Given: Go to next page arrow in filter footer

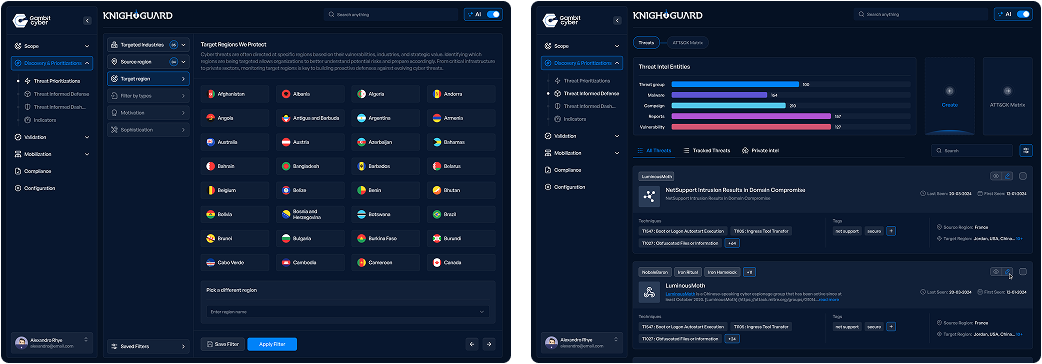Looking at the screenshot, I should 489,344.
